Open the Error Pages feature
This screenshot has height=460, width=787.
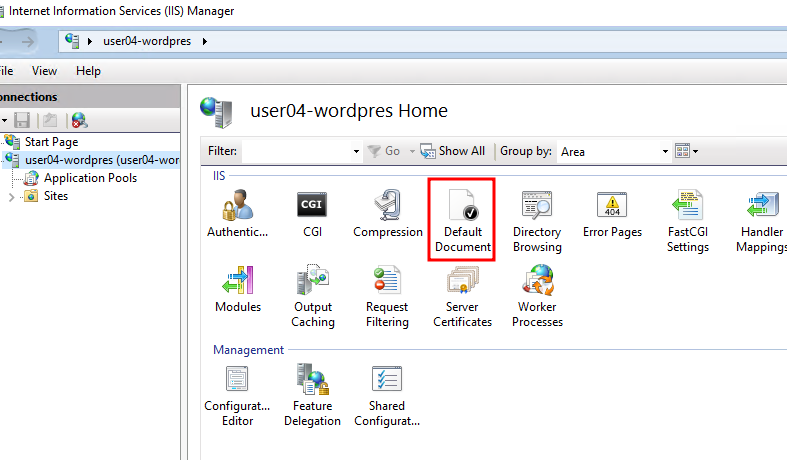(612, 213)
